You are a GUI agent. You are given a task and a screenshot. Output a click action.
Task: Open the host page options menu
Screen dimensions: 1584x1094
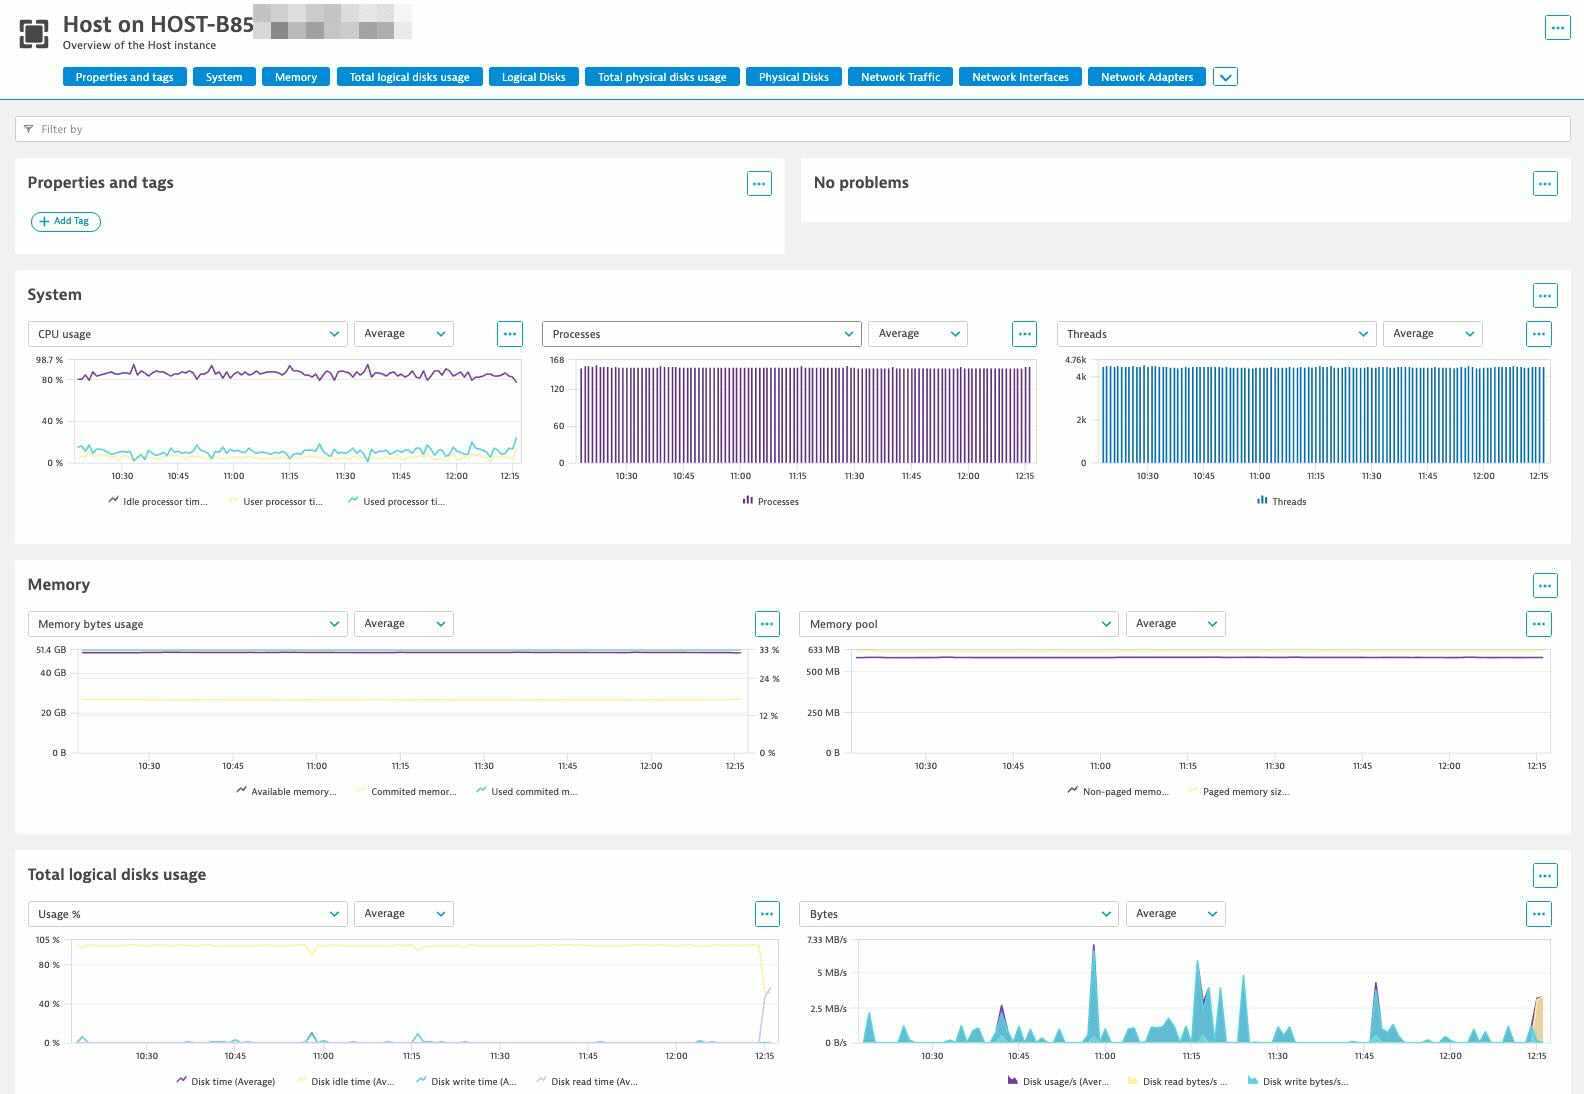click(1557, 28)
